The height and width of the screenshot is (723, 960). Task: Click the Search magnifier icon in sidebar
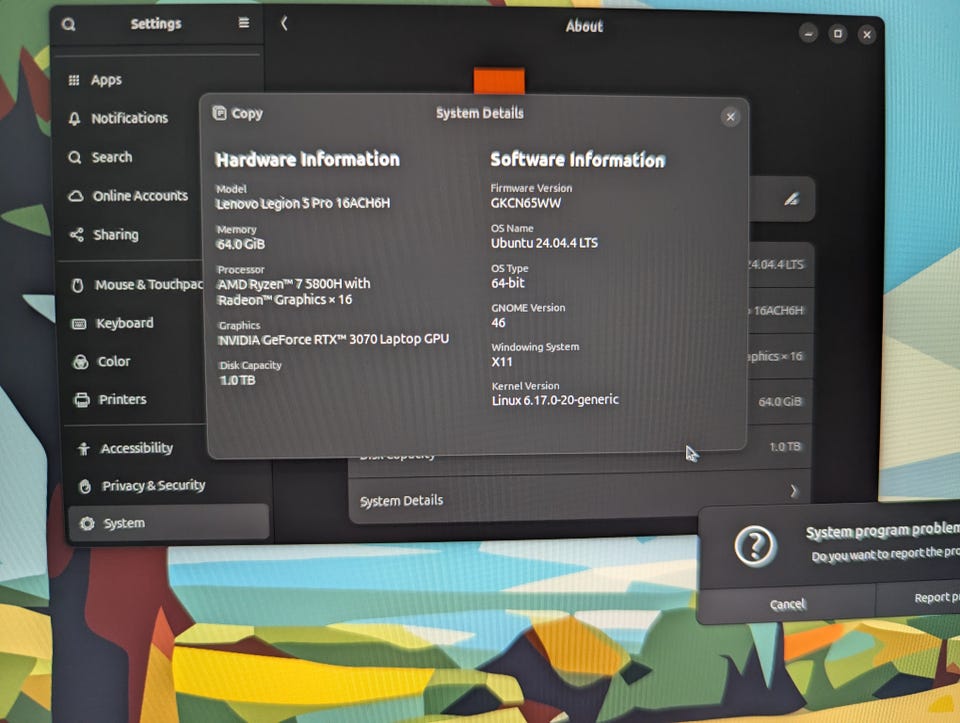tap(75, 158)
